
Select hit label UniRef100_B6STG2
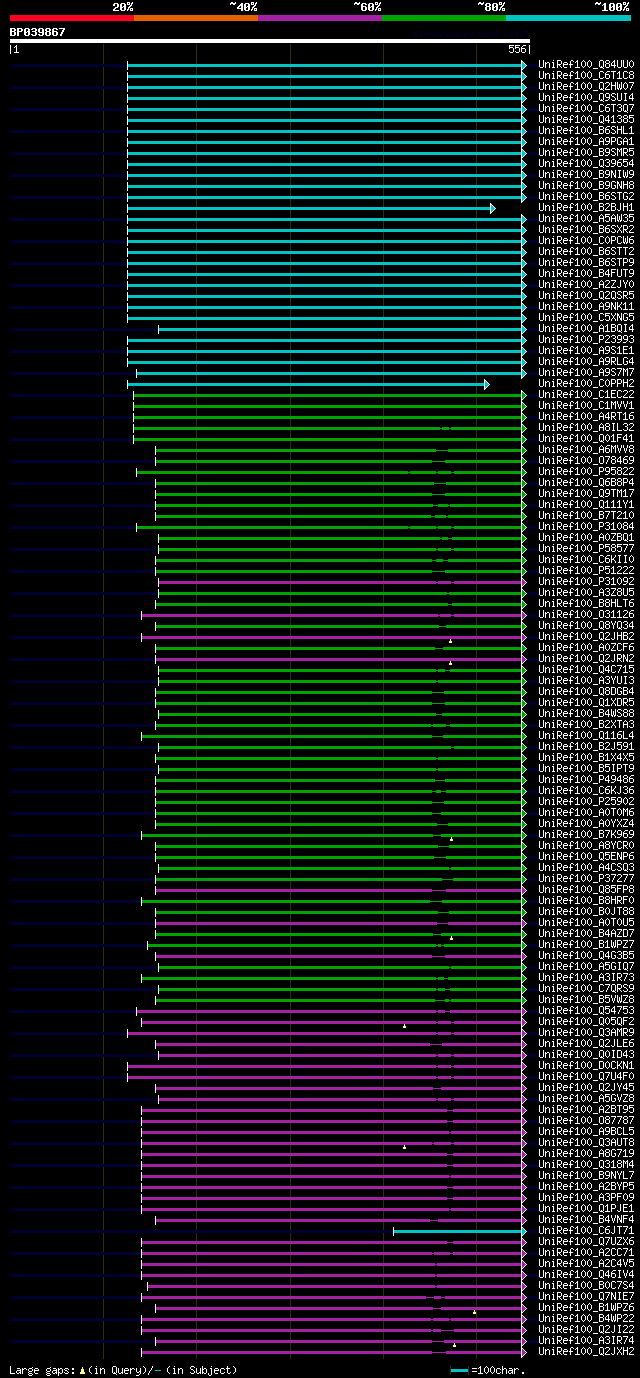pos(586,196)
